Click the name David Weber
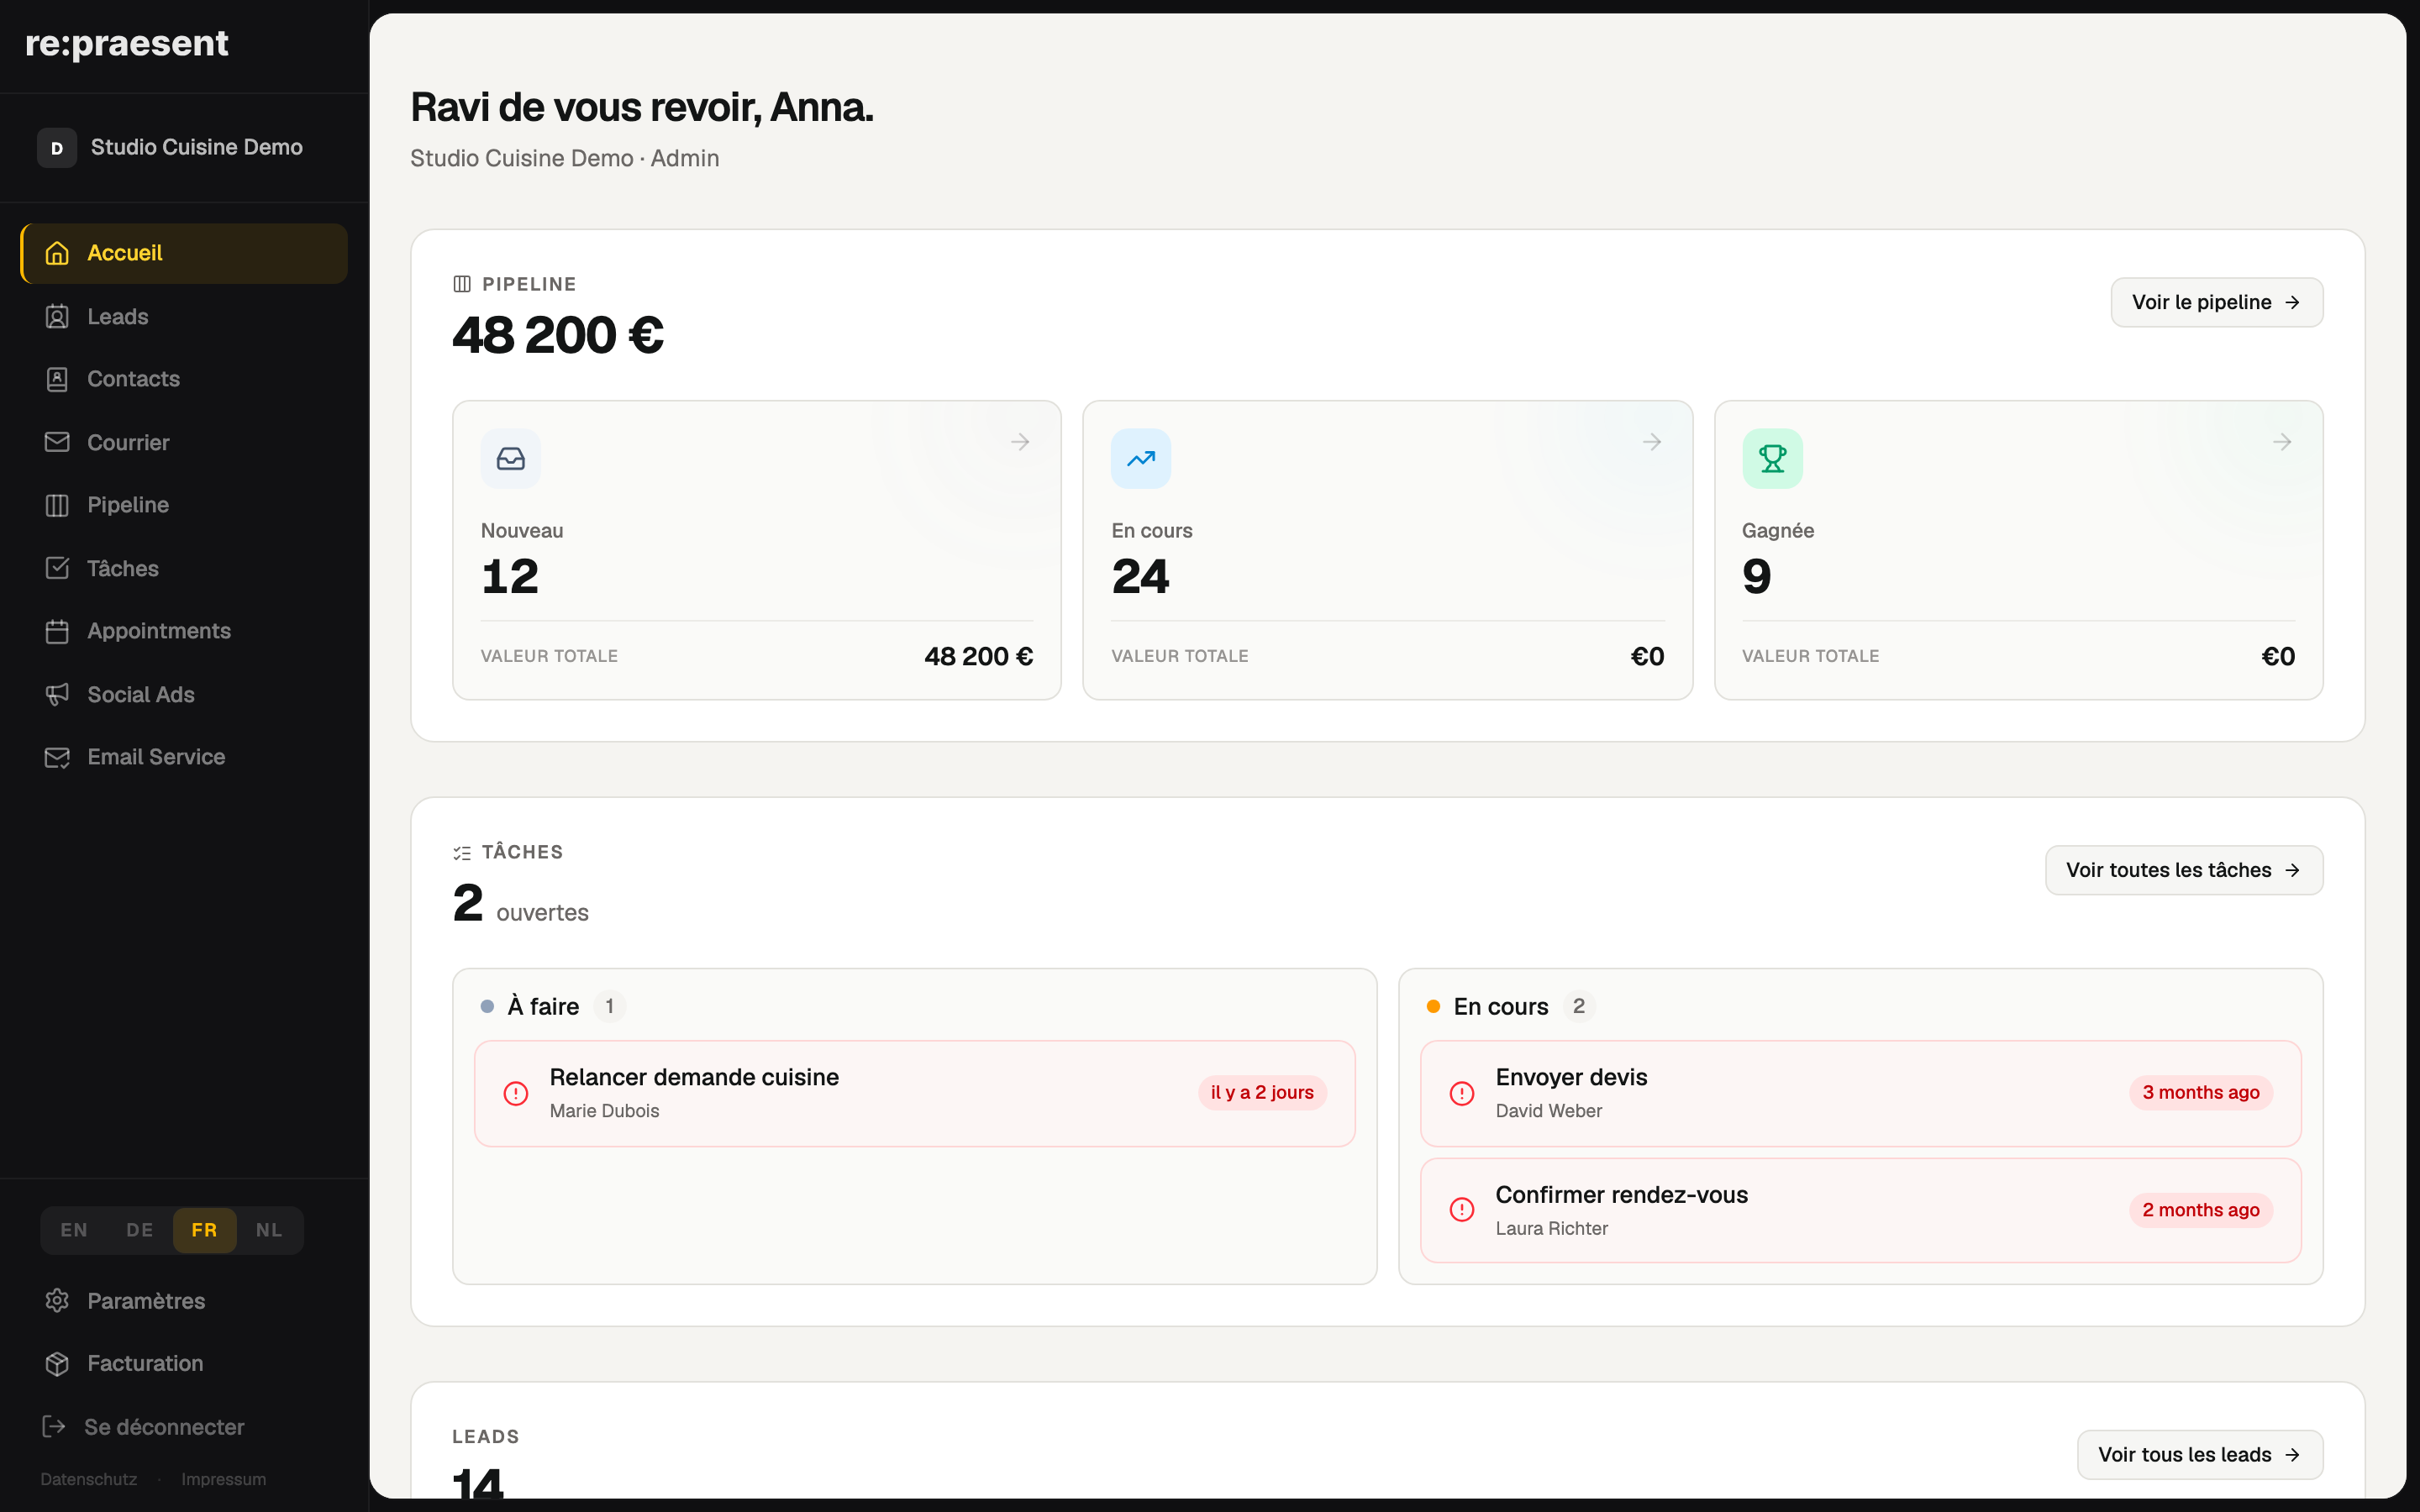Viewport: 2420px width, 1512px height. pos(1548,1111)
